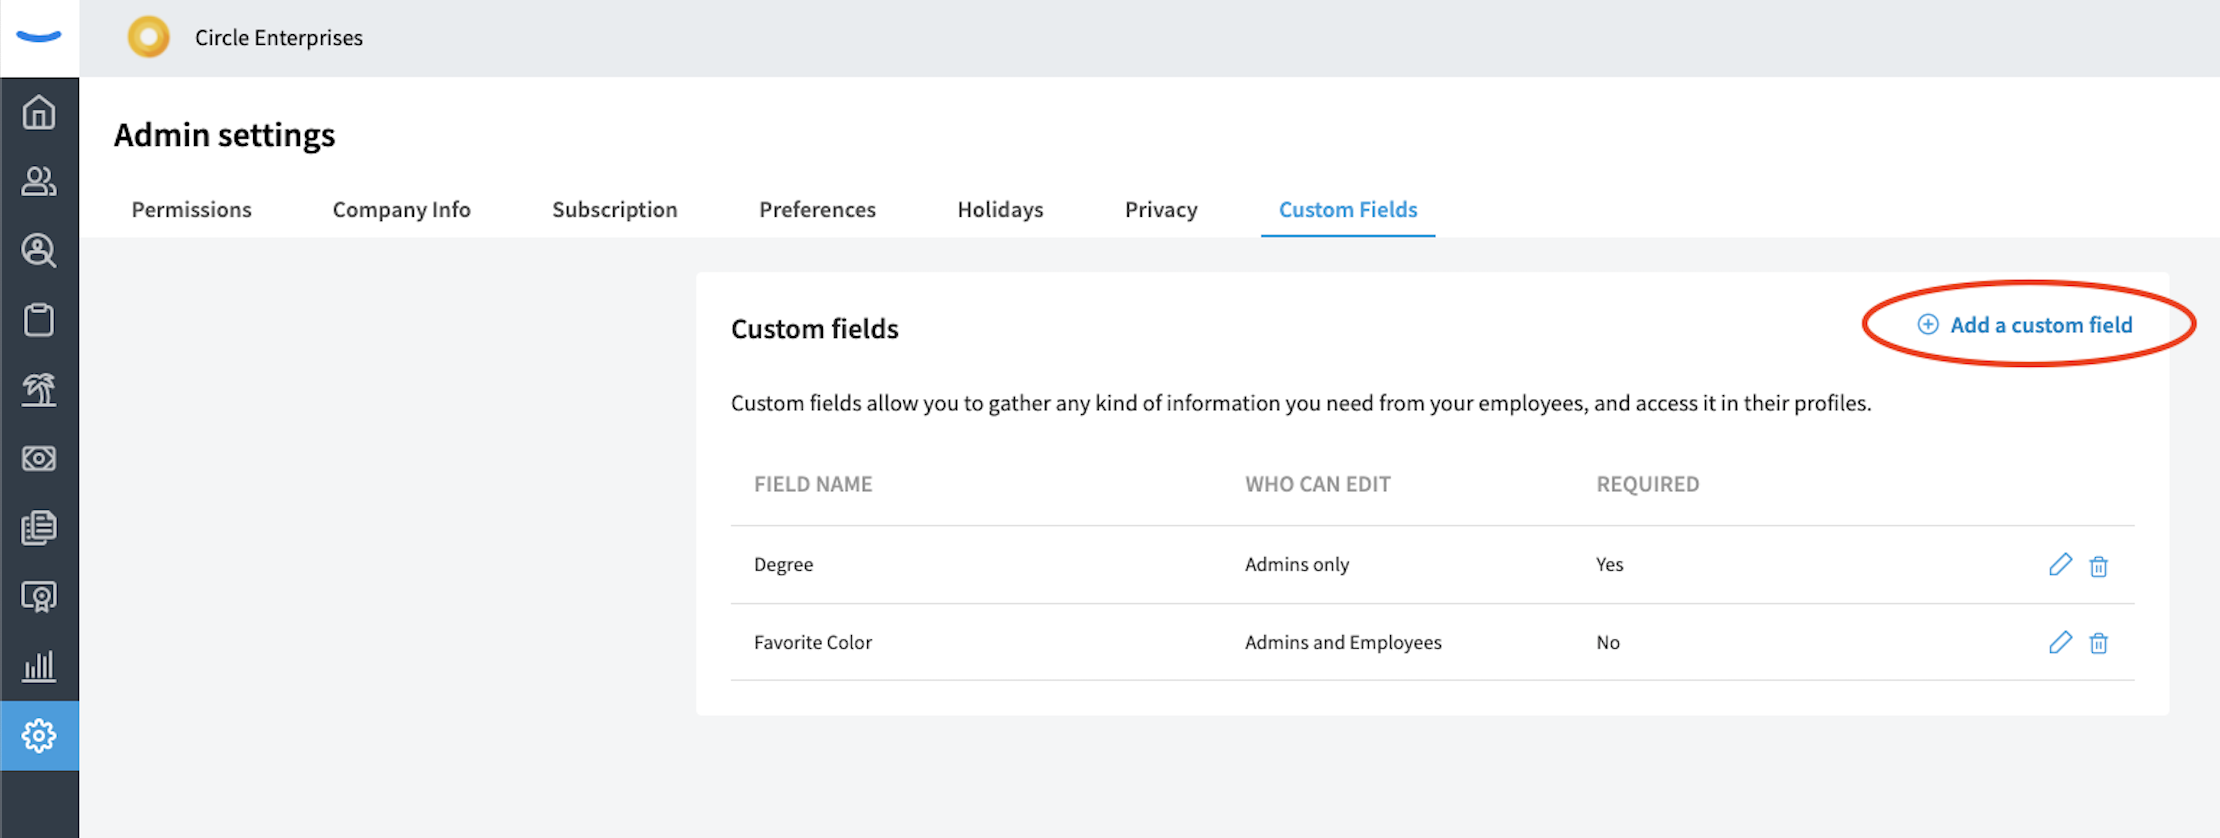2220x838 pixels.
Task: Click the Admins only cell
Action: (x=1297, y=564)
